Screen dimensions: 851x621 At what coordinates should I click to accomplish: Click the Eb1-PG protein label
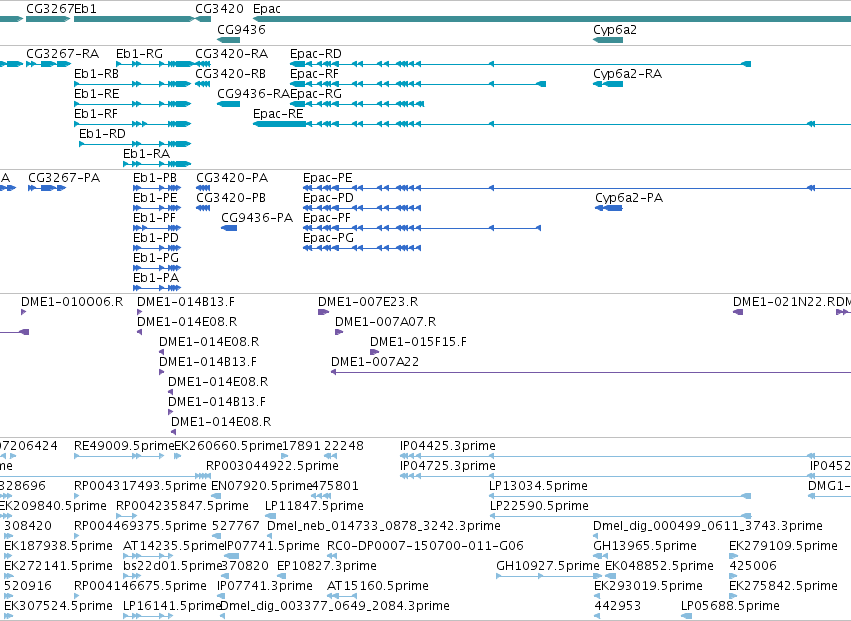[x=156, y=258]
